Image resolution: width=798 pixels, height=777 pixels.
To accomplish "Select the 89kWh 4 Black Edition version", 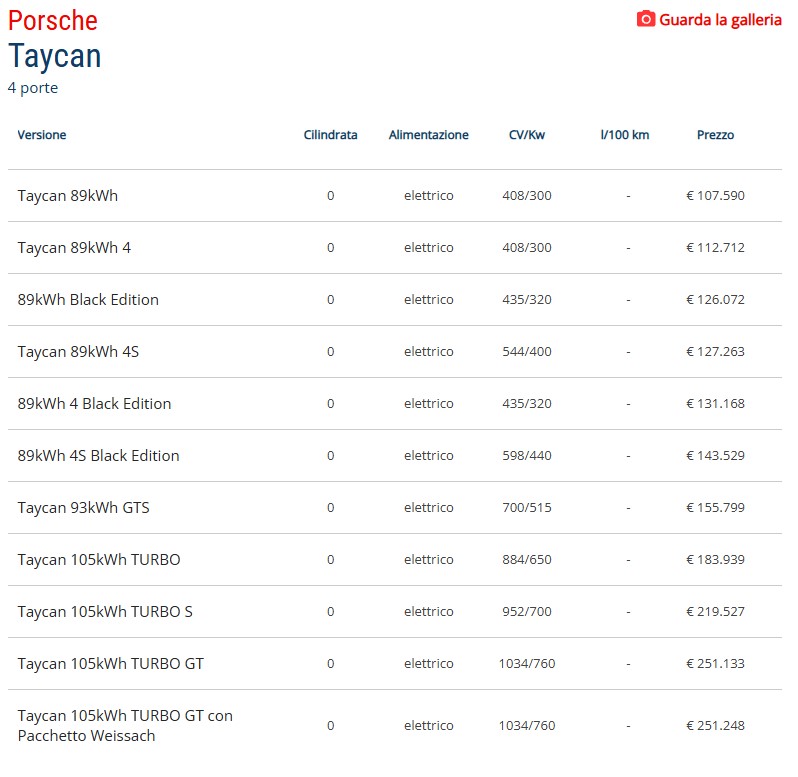I will coord(94,404).
